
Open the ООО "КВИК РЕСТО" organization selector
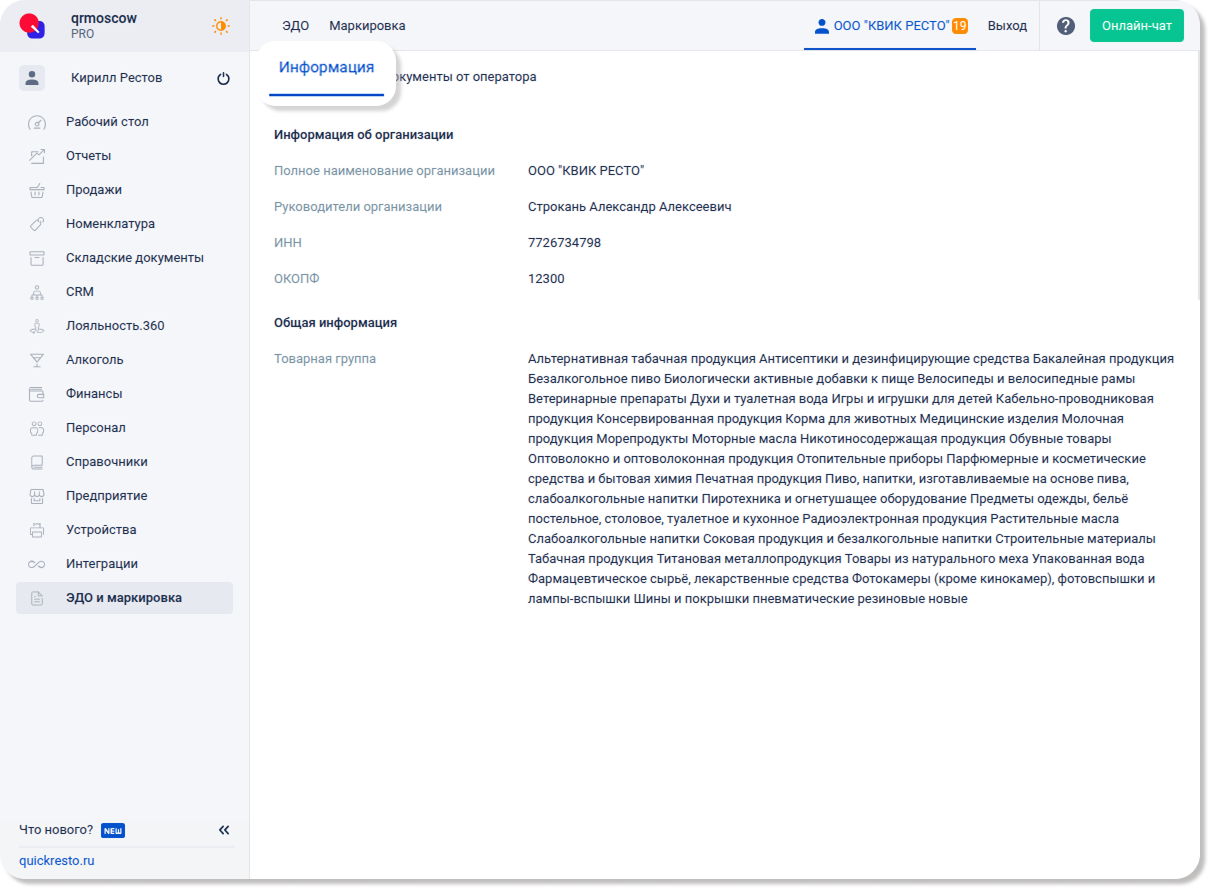click(x=890, y=26)
